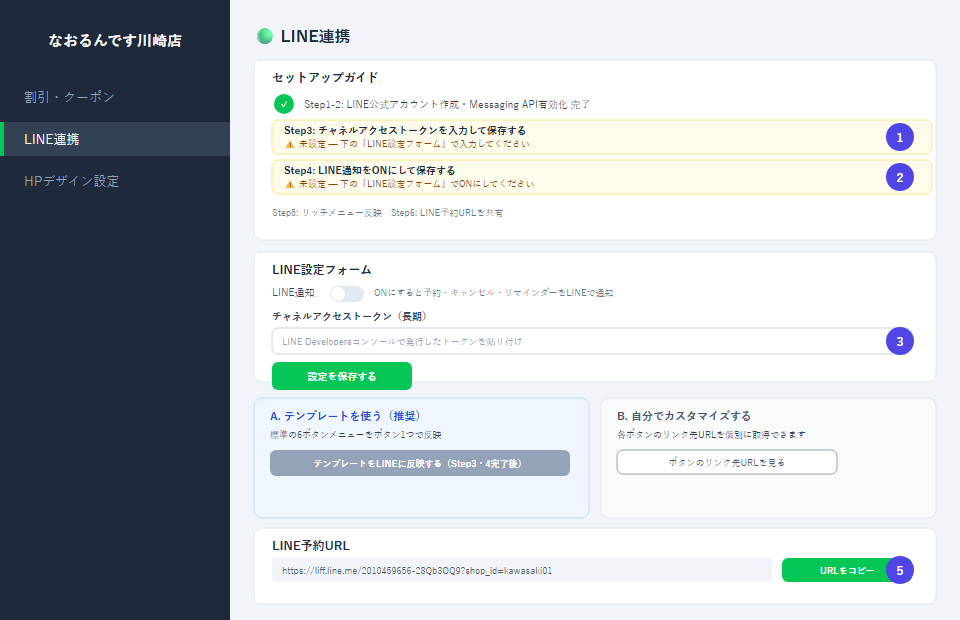
Task: Click the Step4 warning triangle icon
Action: [x=290, y=184]
